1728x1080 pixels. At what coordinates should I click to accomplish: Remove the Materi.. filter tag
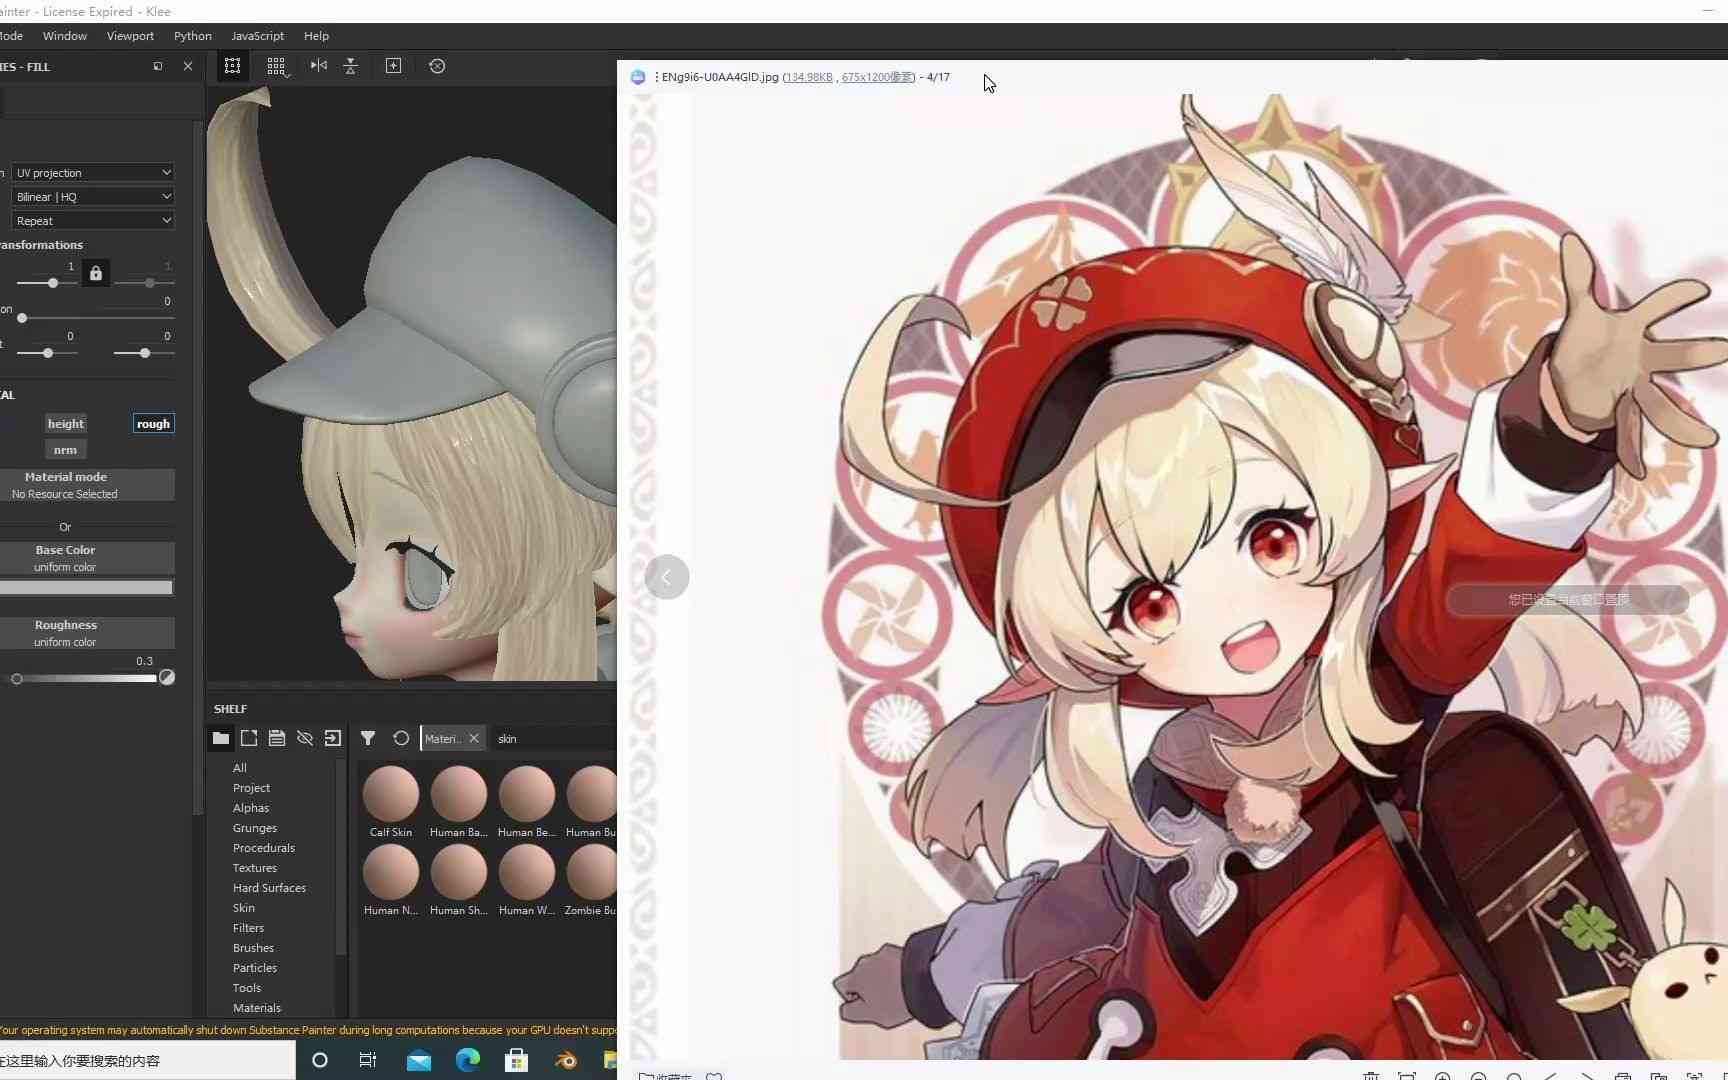(x=474, y=738)
